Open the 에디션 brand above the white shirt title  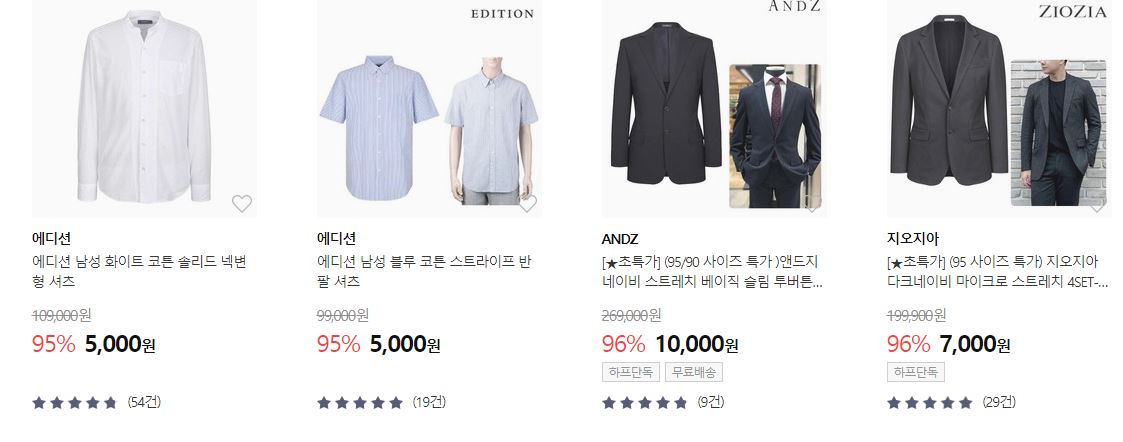click(x=52, y=239)
